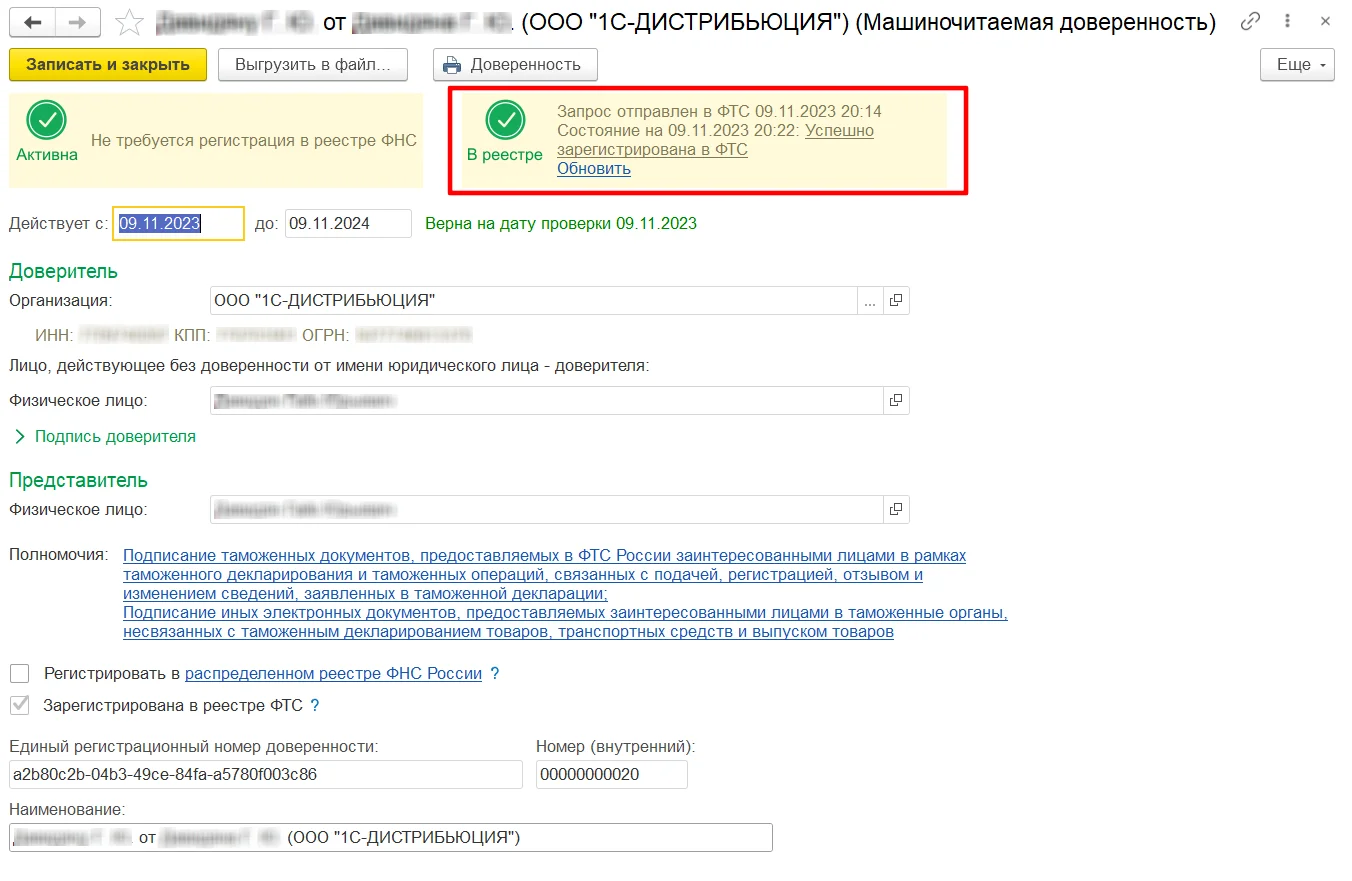The height and width of the screenshot is (881, 1352).
Task: Open the organization selection ellipsis button
Action: click(x=870, y=301)
